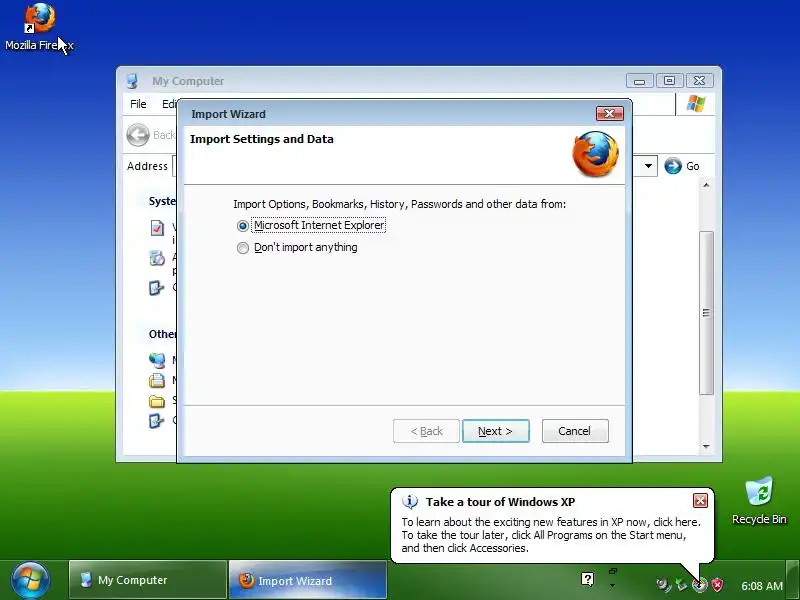Click the add or remove programs icon
The height and width of the screenshot is (600, 800).
point(157,258)
